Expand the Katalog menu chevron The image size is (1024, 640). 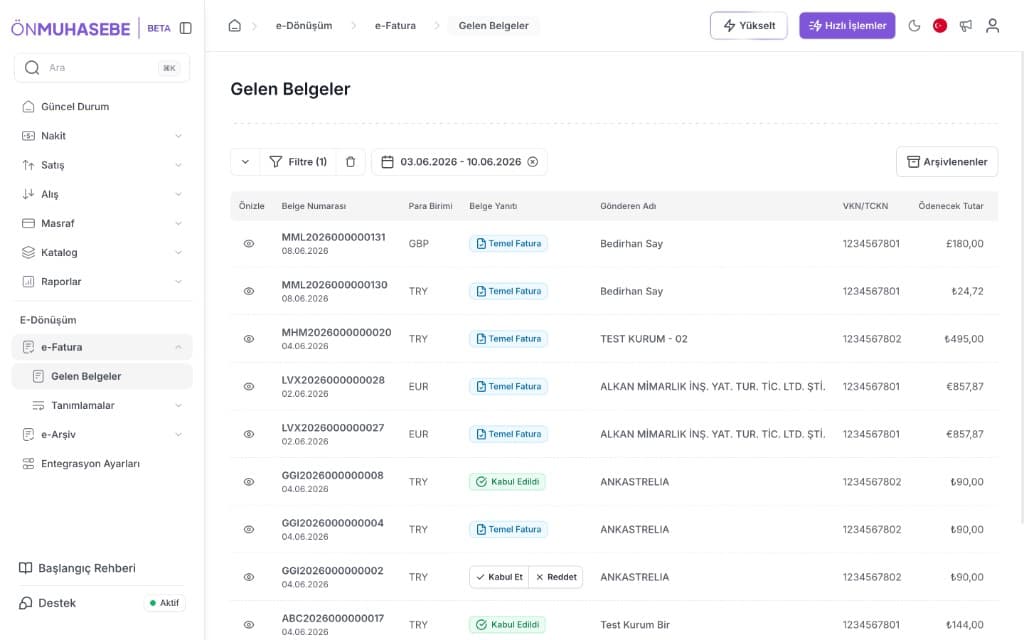tap(178, 253)
